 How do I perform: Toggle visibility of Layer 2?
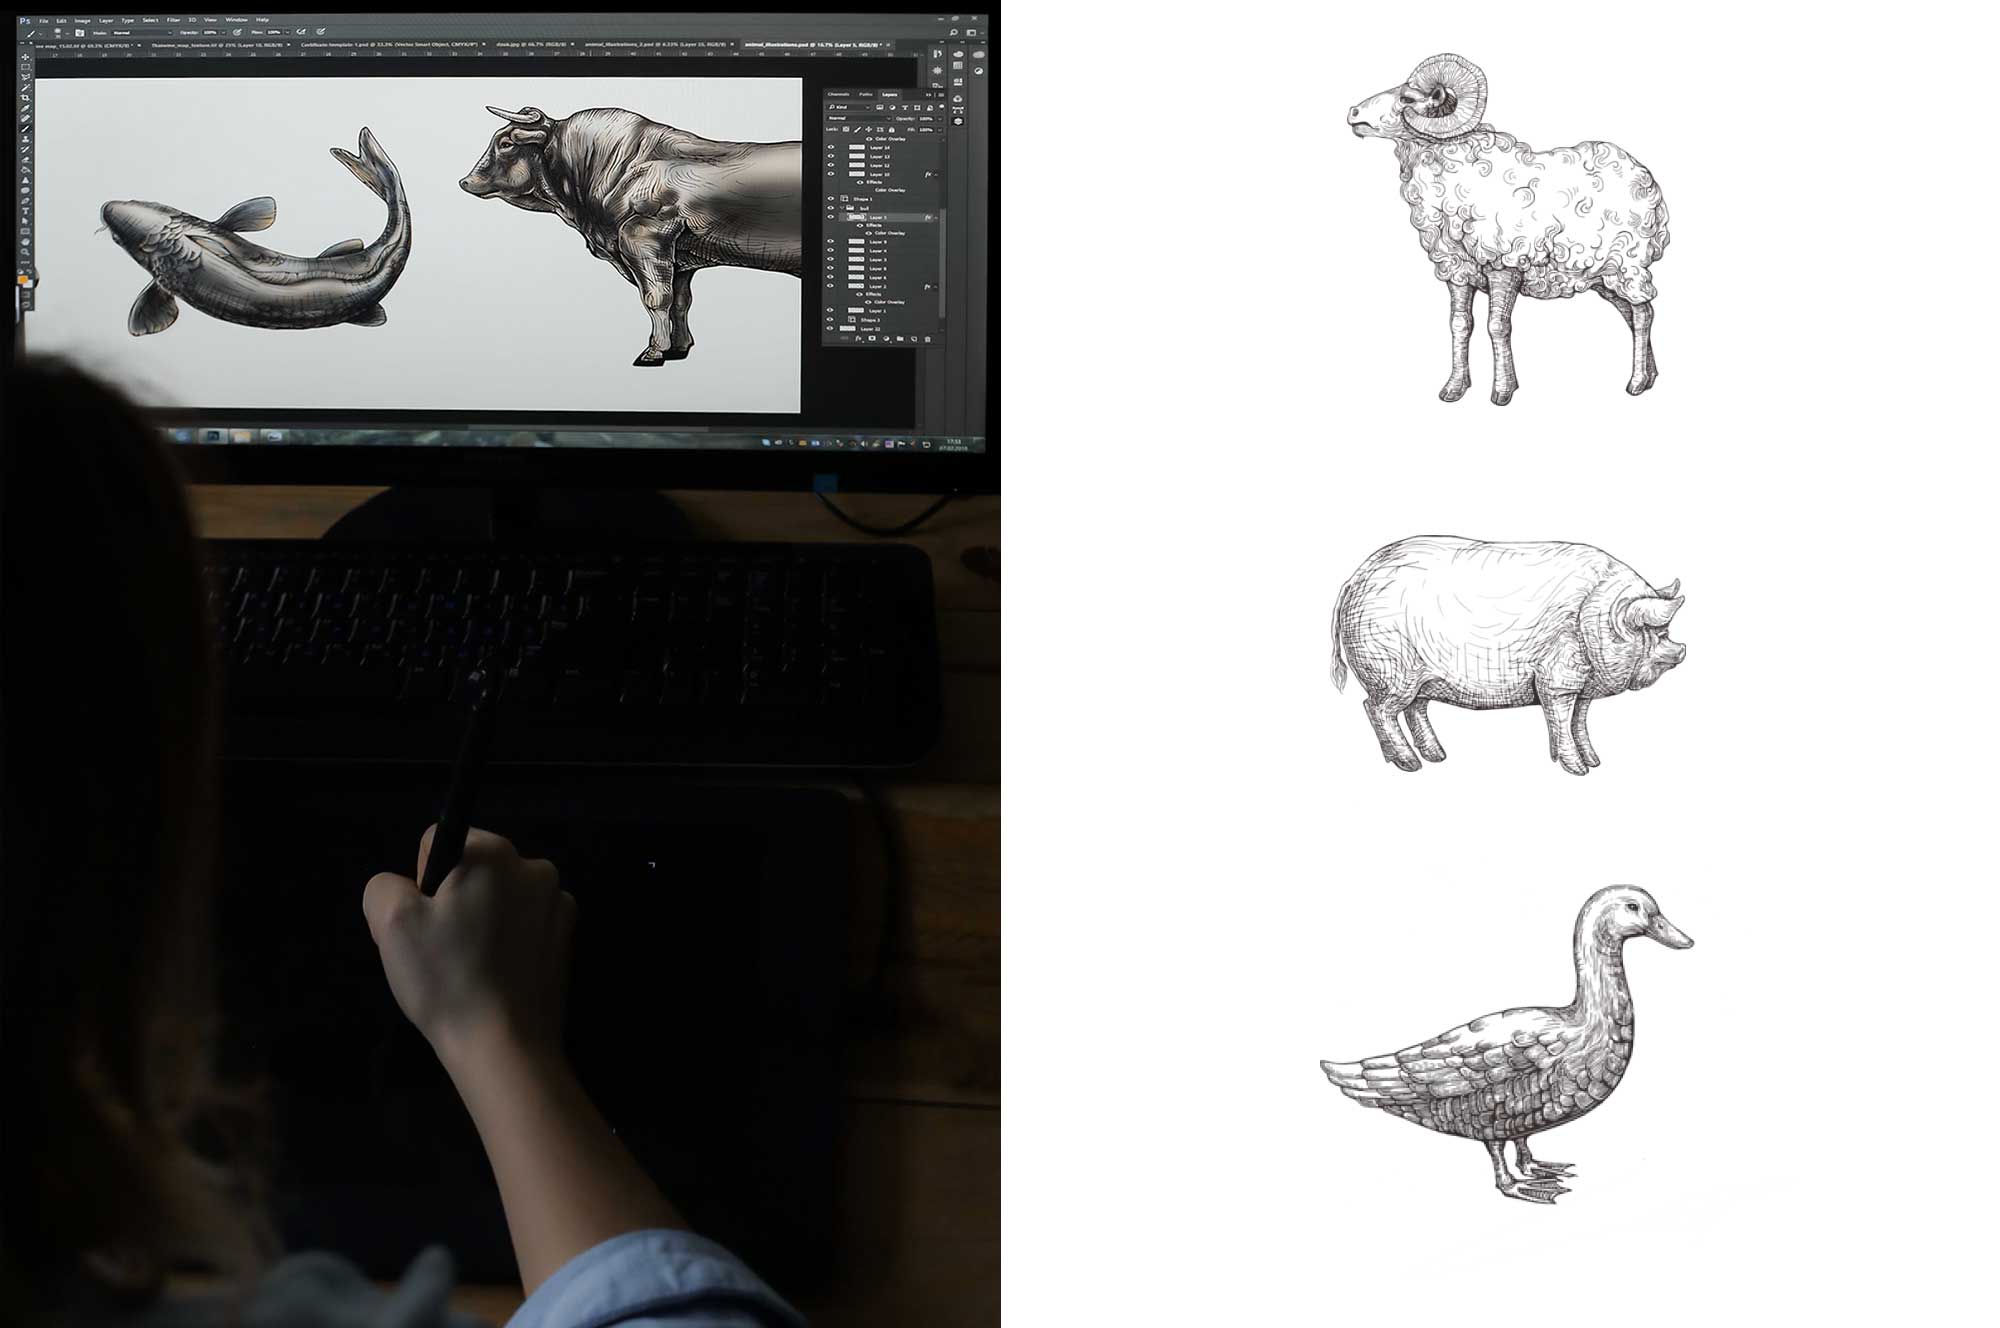[x=830, y=286]
